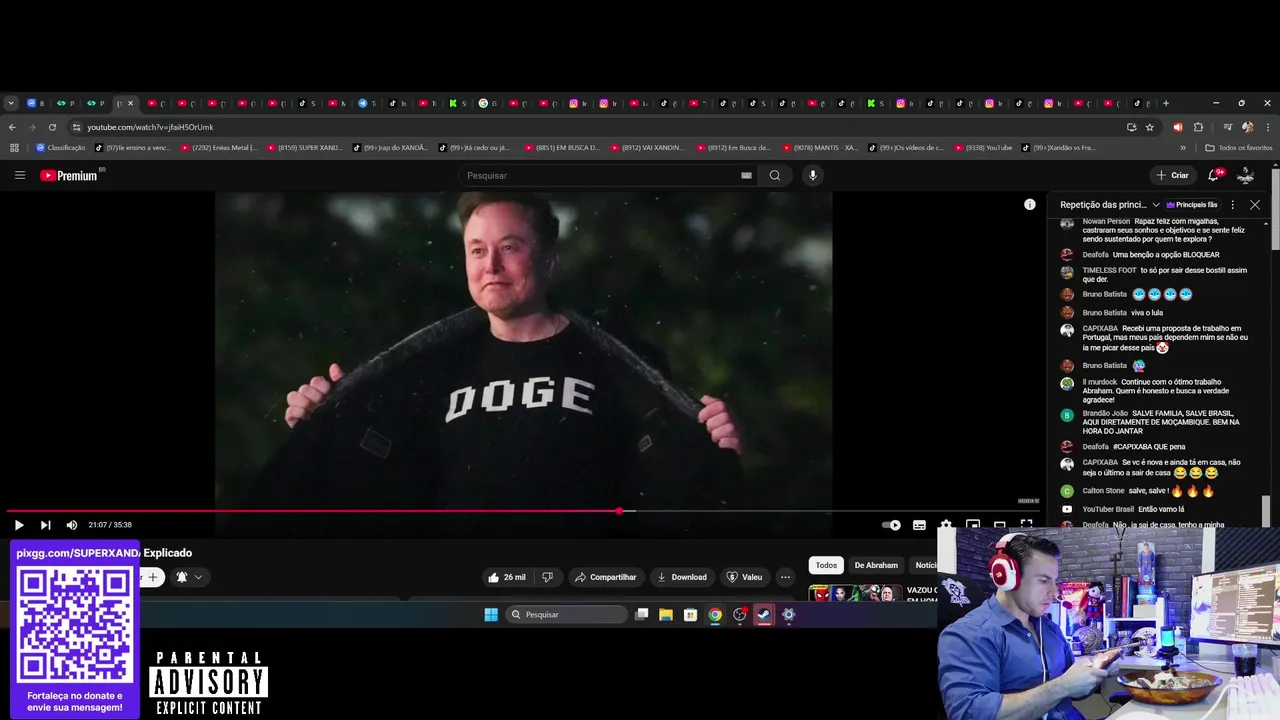Image resolution: width=1280 pixels, height=720 pixels.
Task: Open more actions ellipsis under video
Action: pyautogui.click(x=785, y=577)
